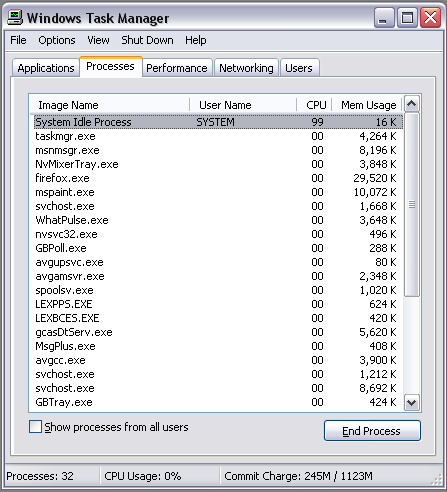Sort by the Mem Usage column header
447x492 pixels.
click(x=367, y=105)
